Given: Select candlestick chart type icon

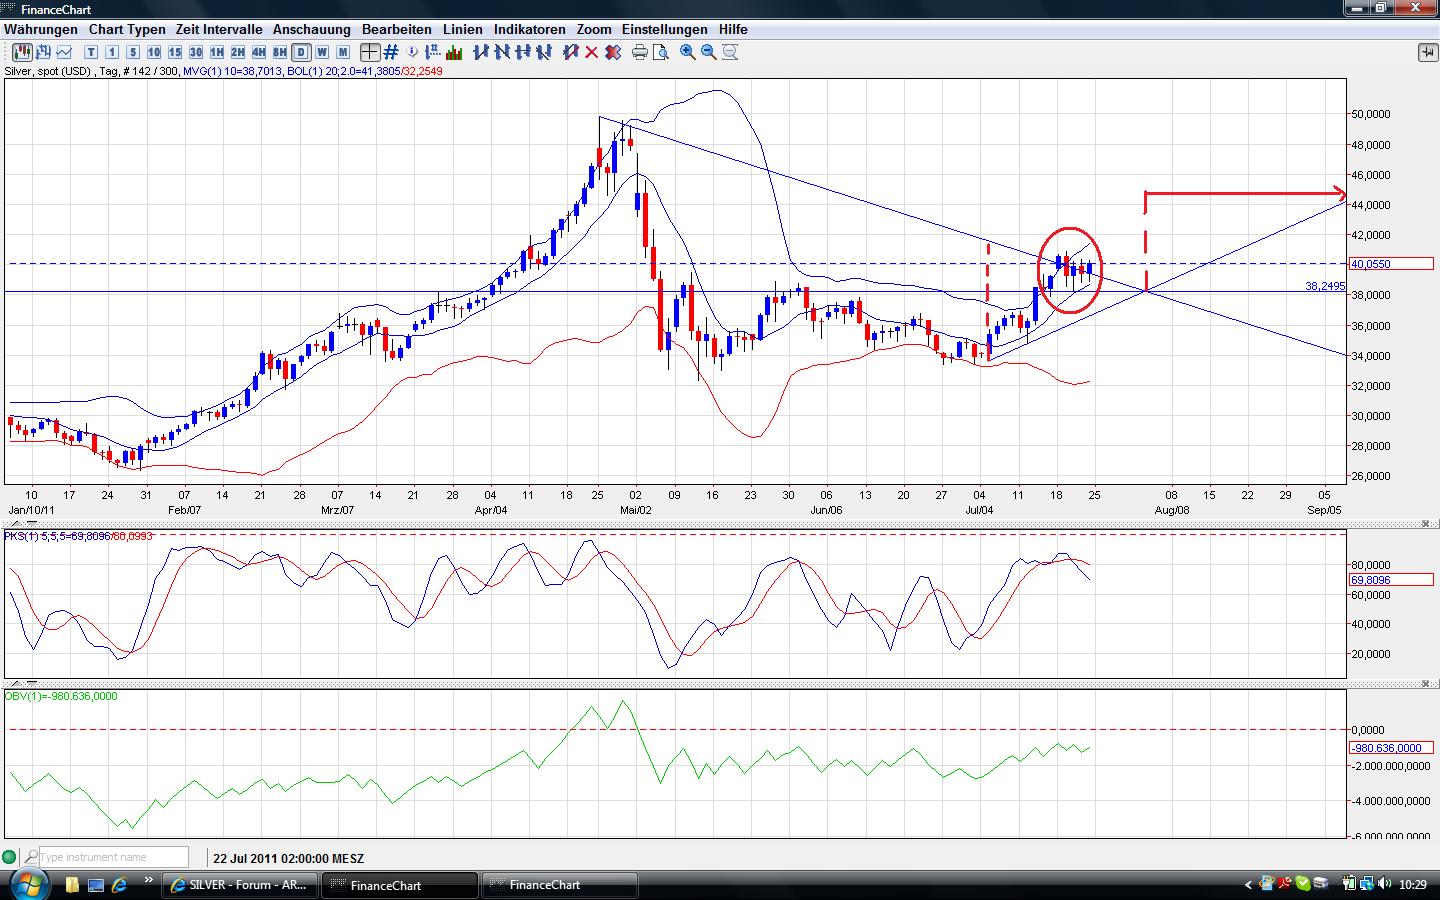Looking at the screenshot, I should click(21, 52).
